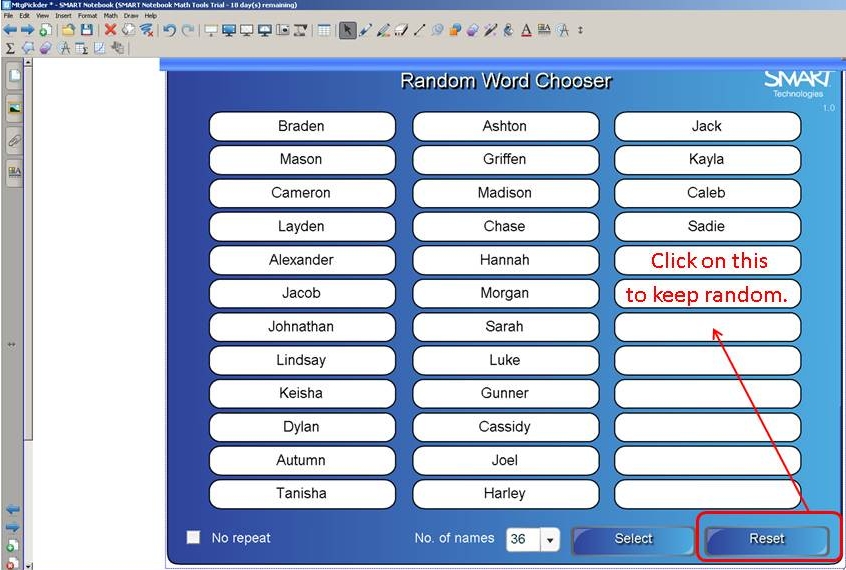
Task: Undo the last action
Action: click(x=169, y=30)
